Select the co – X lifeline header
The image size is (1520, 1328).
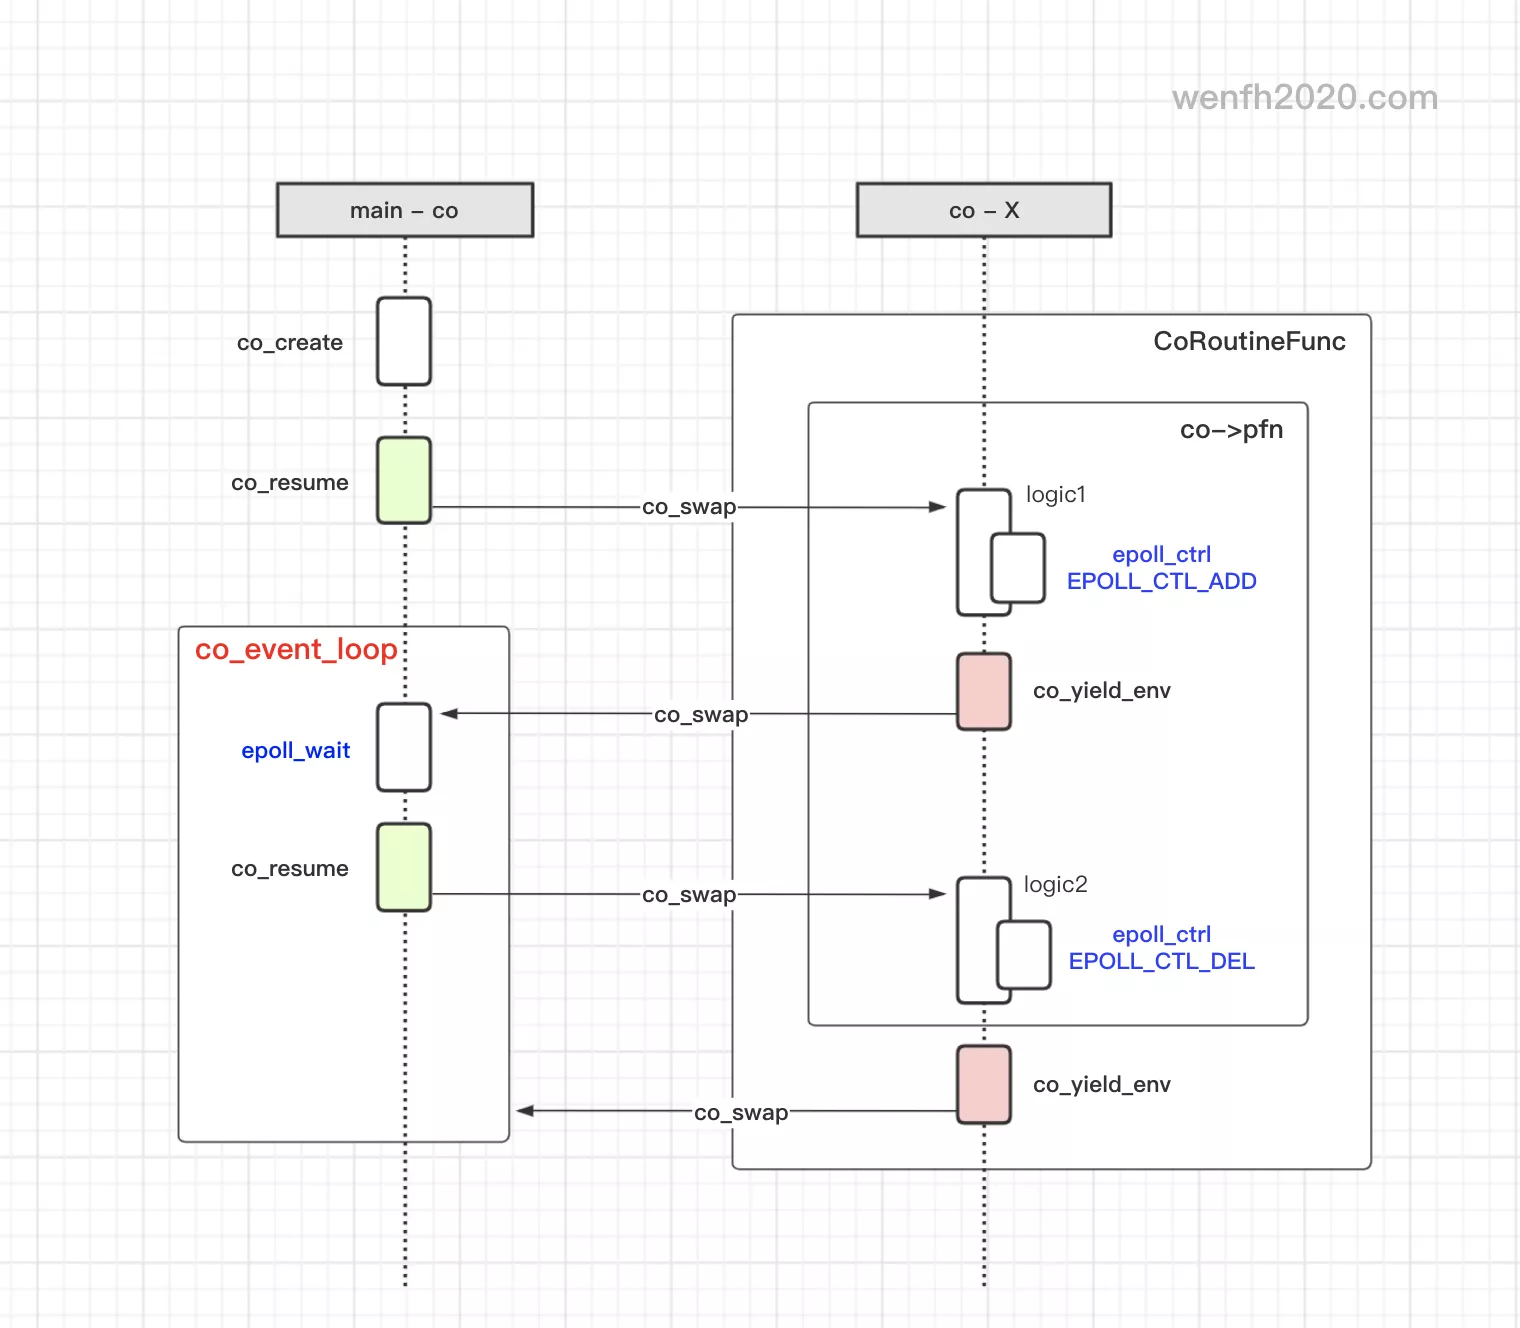(x=983, y=210)
